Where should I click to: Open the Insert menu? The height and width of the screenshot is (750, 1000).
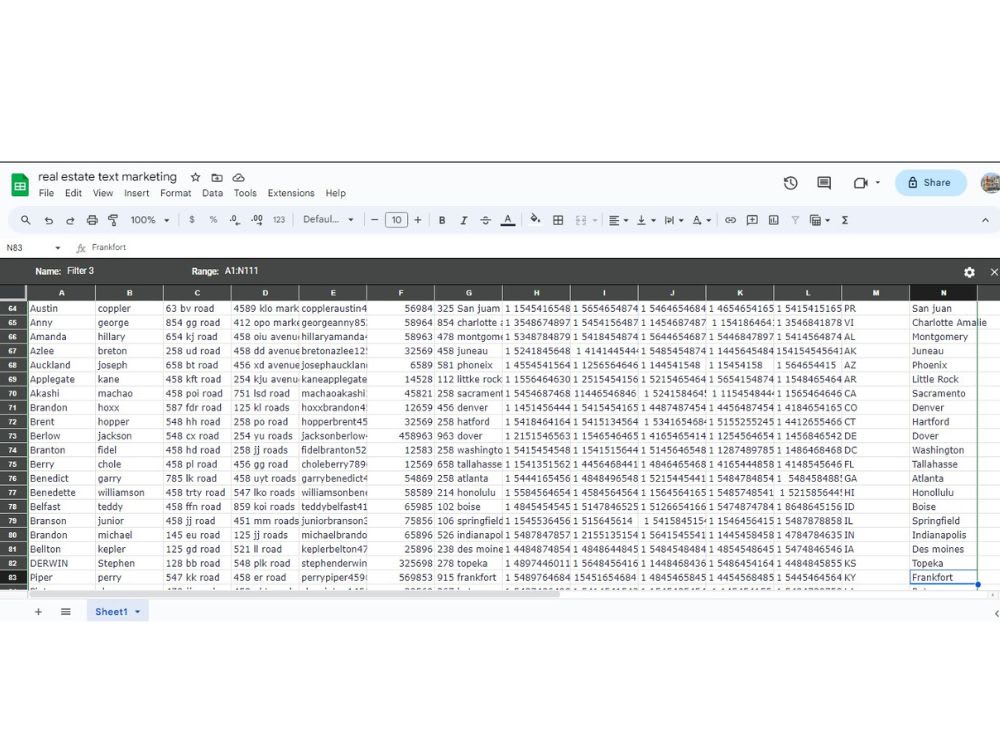(136, 193)
